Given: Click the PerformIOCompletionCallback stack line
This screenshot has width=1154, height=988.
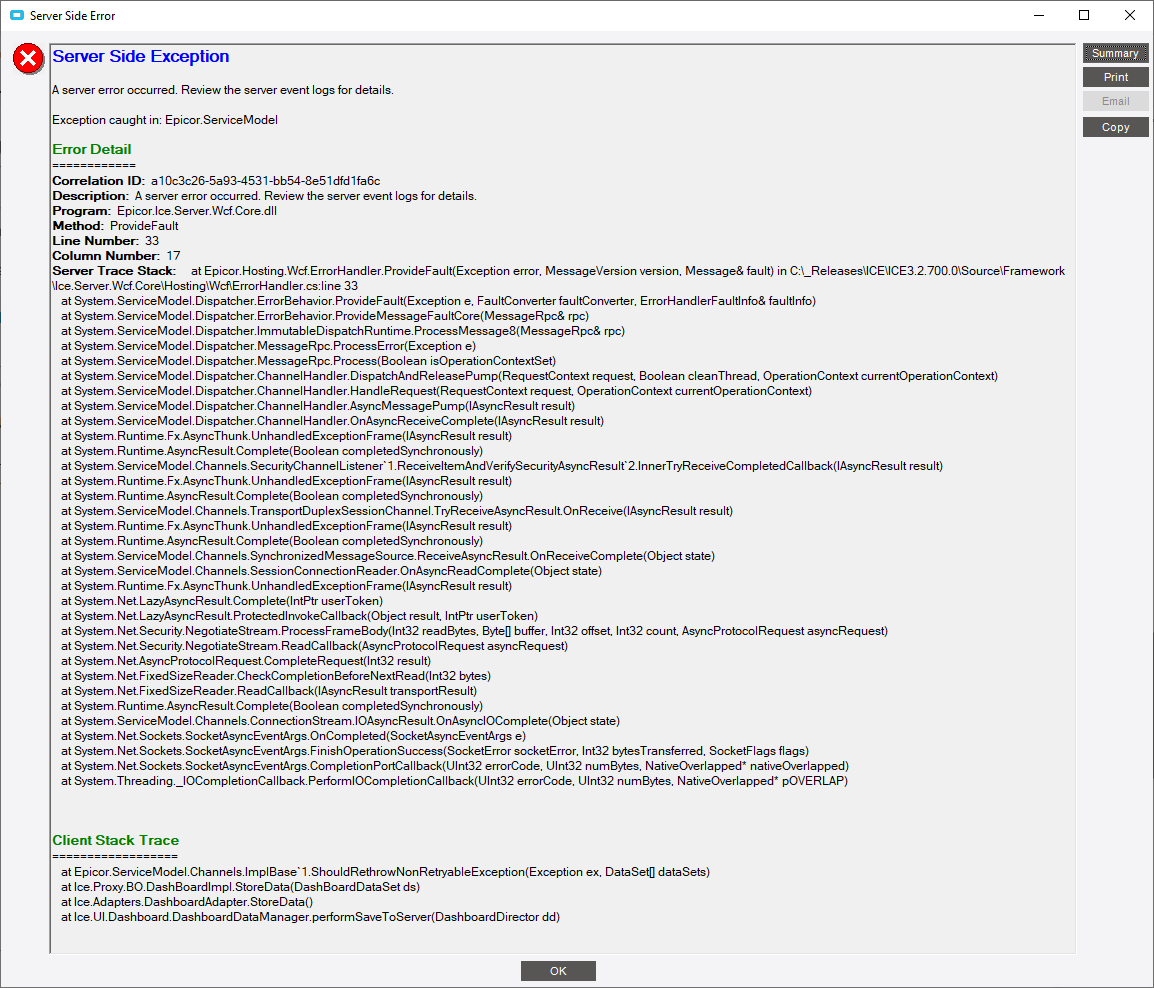Looking at the screenshot, I should (454, 781).
